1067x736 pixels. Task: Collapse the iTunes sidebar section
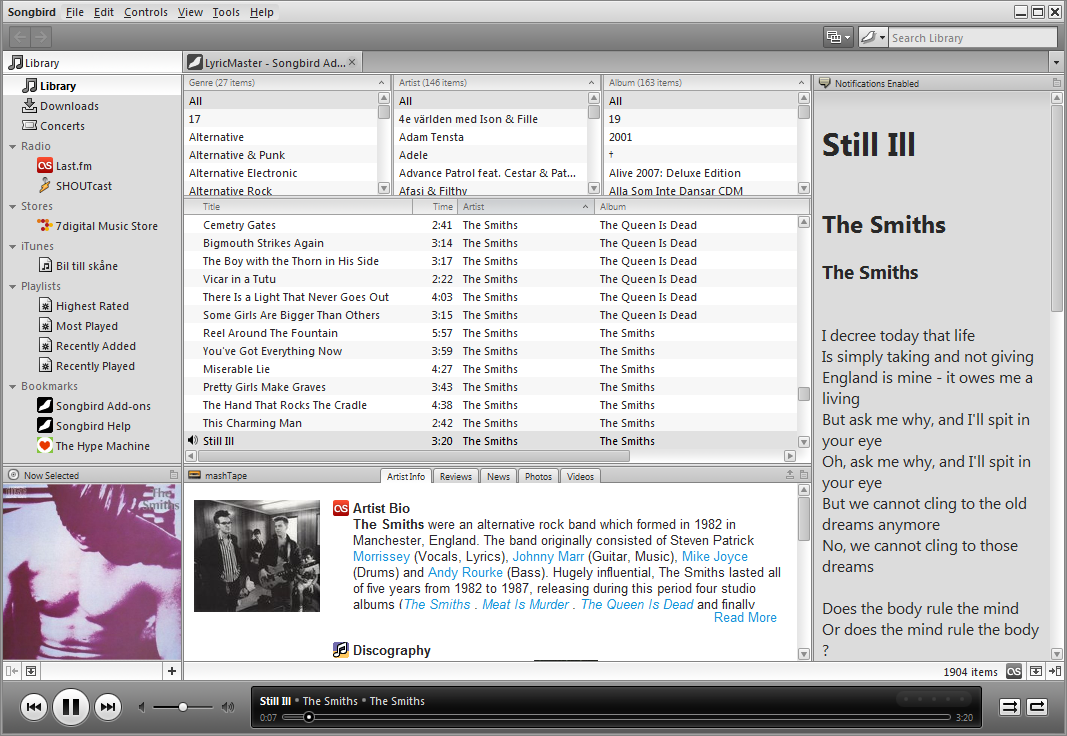[12, 246]
